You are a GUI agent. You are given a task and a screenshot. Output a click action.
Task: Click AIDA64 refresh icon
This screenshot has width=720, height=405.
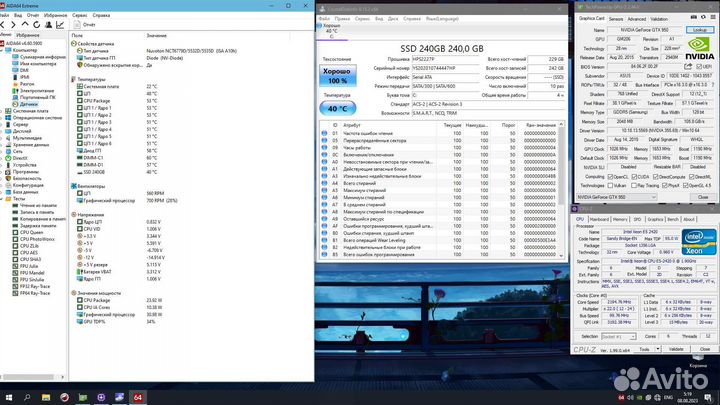[37, 25]
